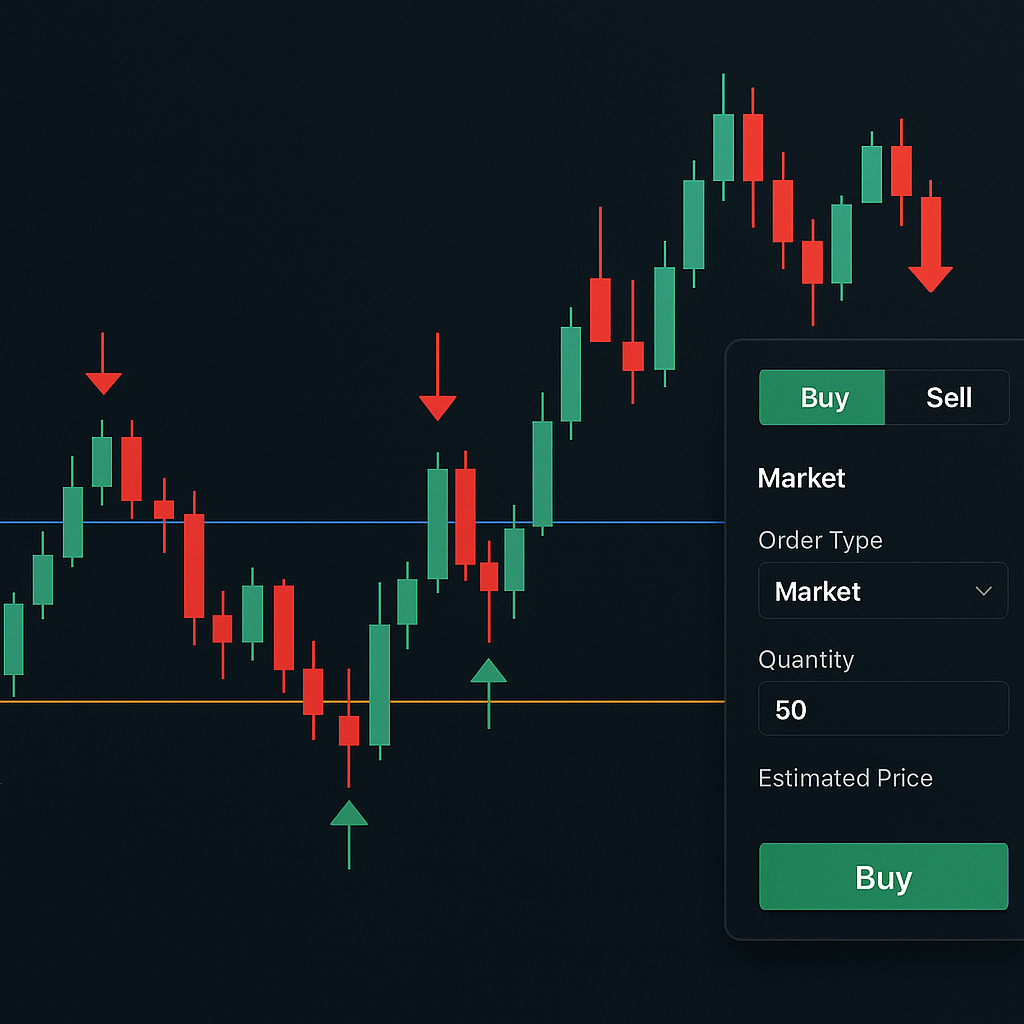Image resolution: width=1024 pixels, height=1024 pixels.
Task: Click the Estimated Price label
Action: (x=845, y=778)
